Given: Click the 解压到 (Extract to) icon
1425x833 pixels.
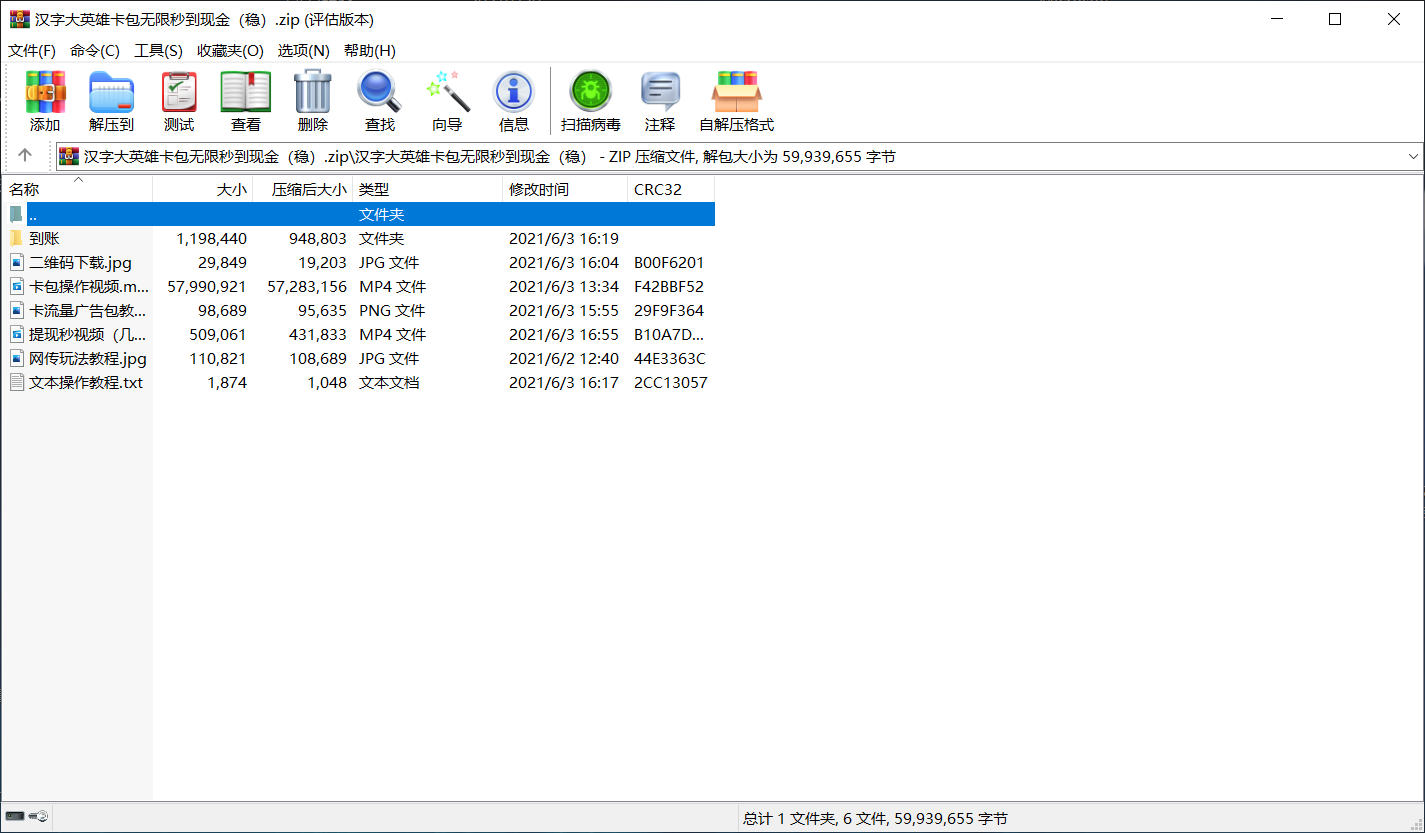Looking at the screenshot, I should coord(111,93).
